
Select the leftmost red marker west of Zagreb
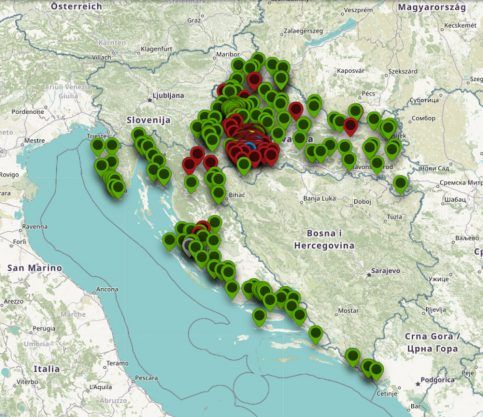pos(189,165)
